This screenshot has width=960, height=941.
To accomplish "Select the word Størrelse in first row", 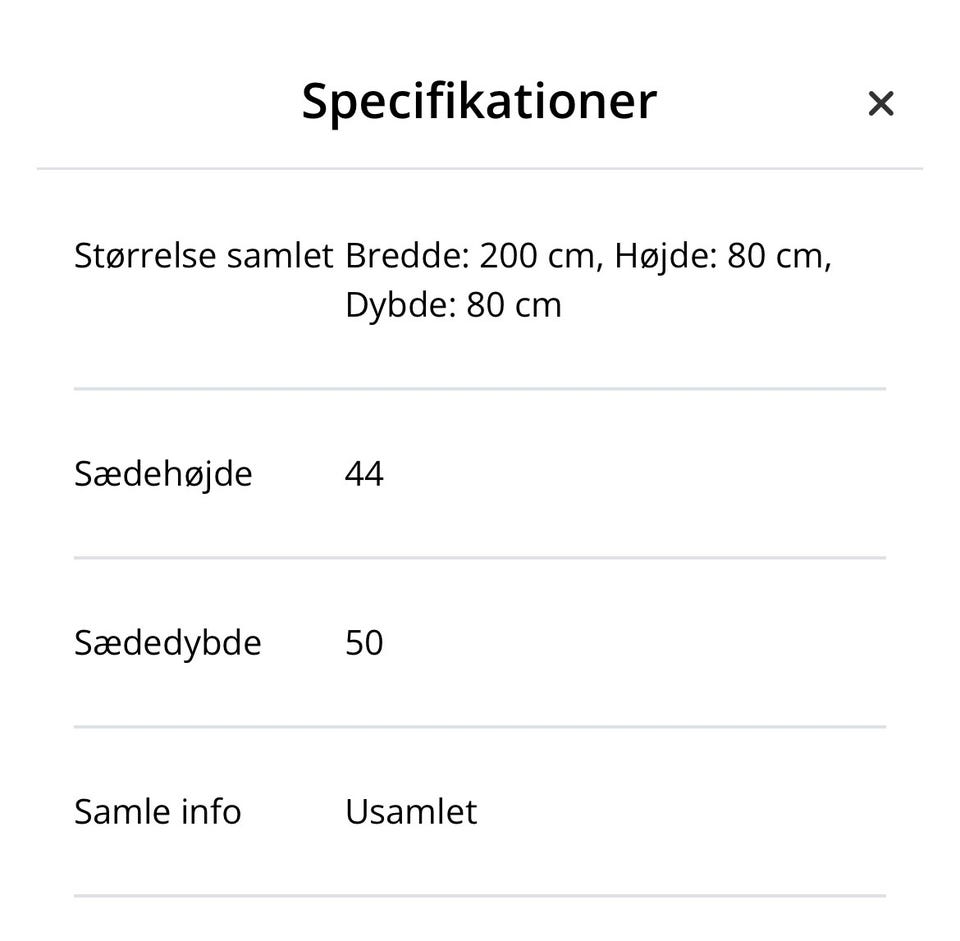I will coord(145,256).
